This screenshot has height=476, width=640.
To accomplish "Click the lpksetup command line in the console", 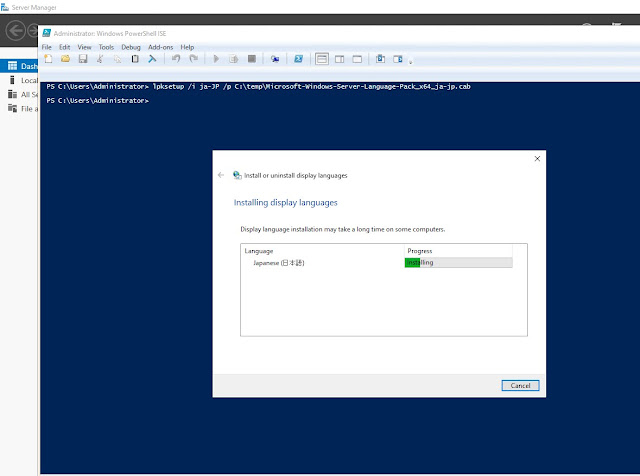I will 258,87.
